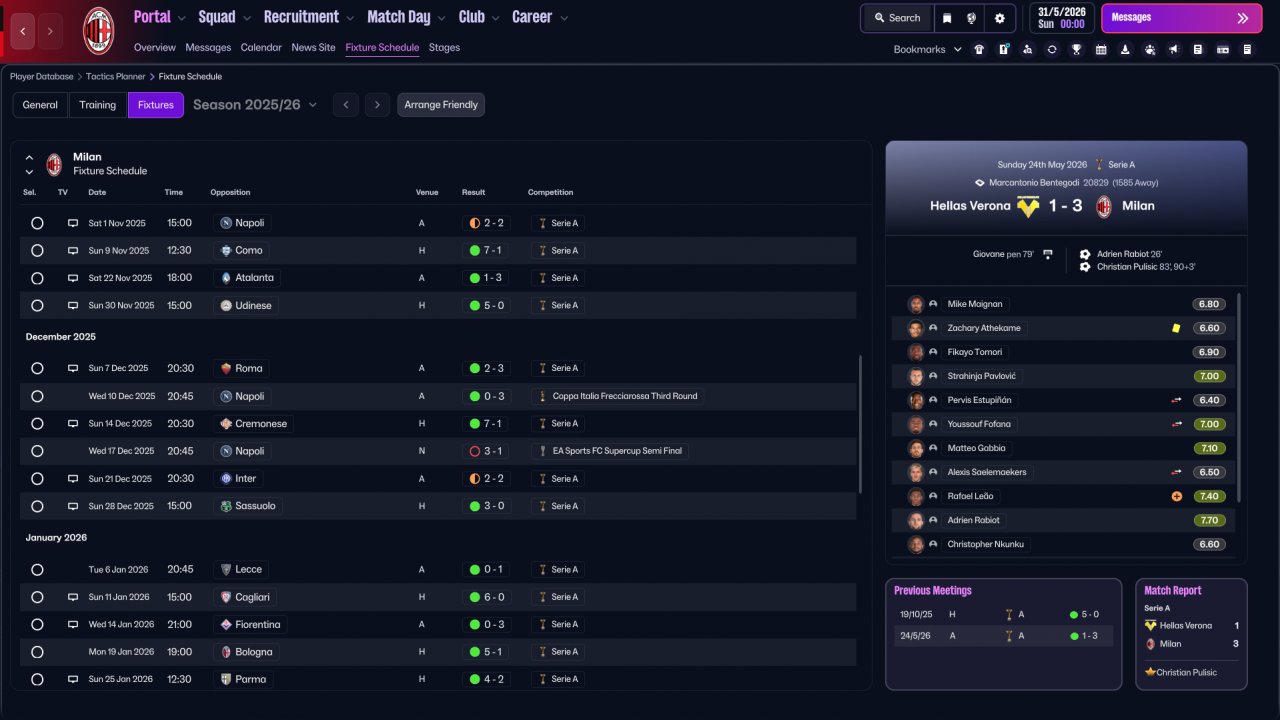
Task: Select the radio button for Bologna fixture
Action: pyautogui.click(x=37, y=652)
